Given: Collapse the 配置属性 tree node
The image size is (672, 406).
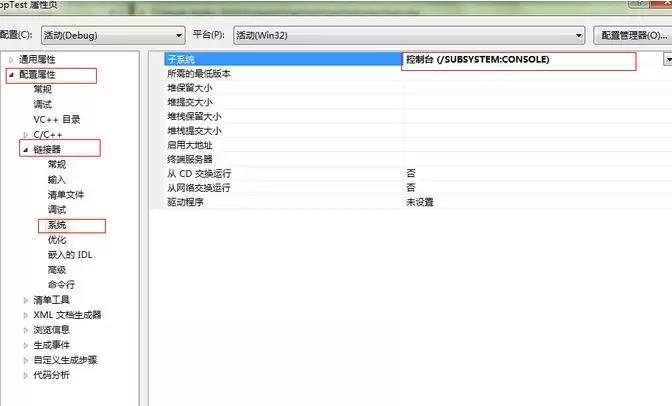Looking at the screenshot, I should coord(12,75).
